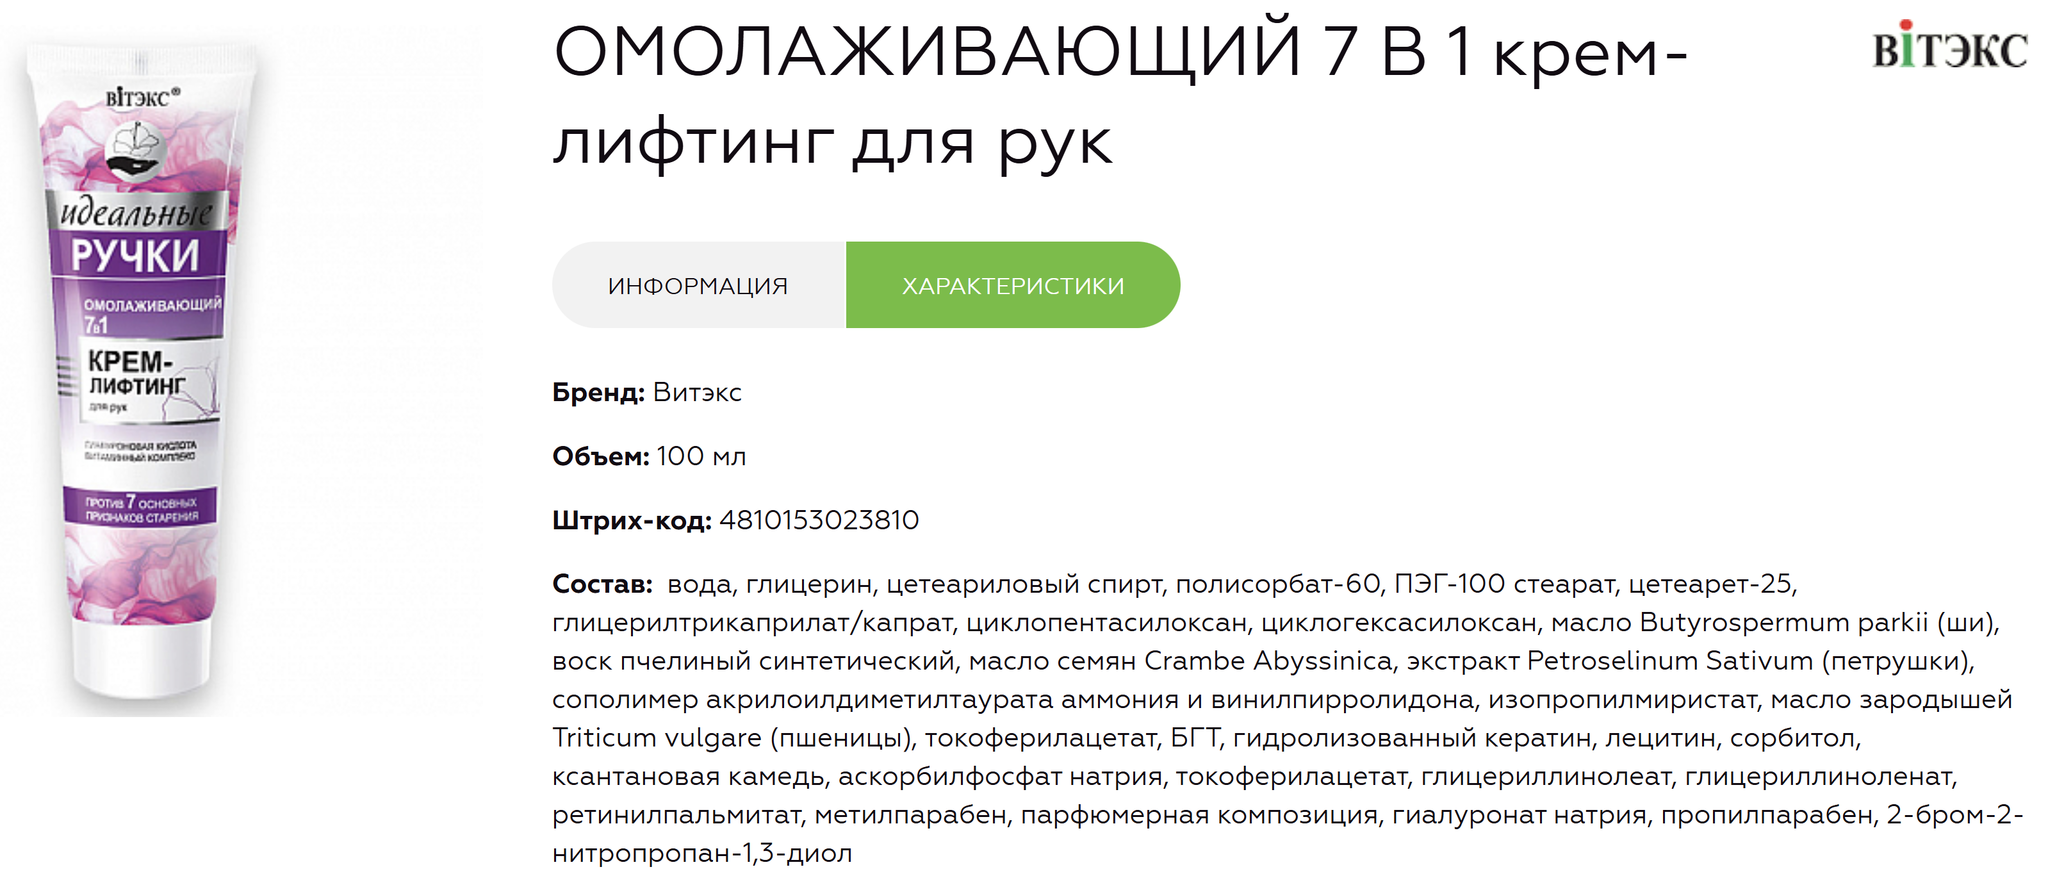This screenshot has height=883, width=2048.
Task: Click the barcode number 4810153023810
Action: 819,521
